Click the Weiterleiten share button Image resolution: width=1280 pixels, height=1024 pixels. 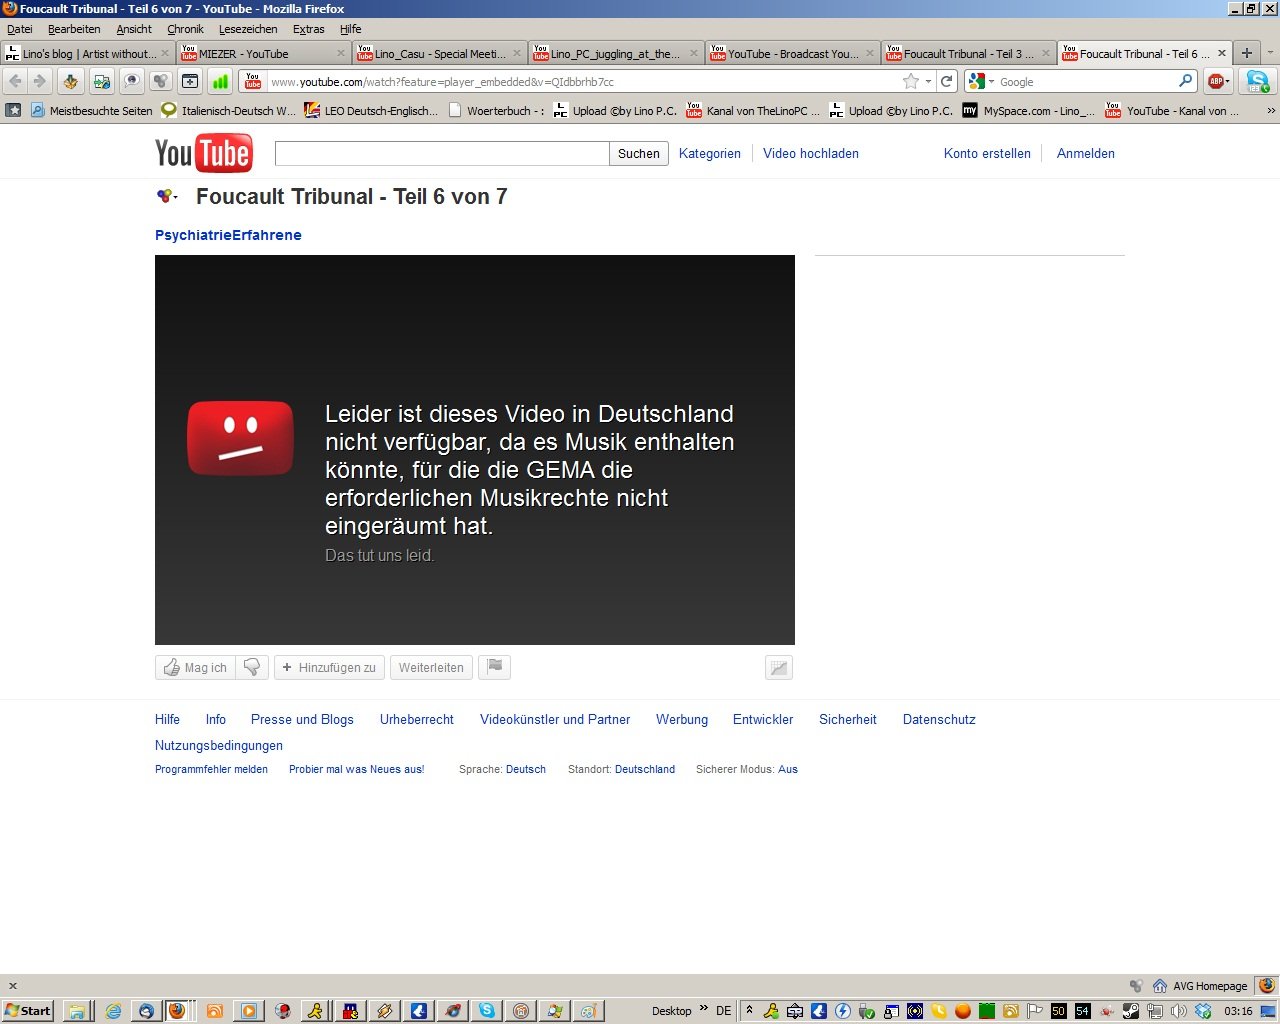431,667
